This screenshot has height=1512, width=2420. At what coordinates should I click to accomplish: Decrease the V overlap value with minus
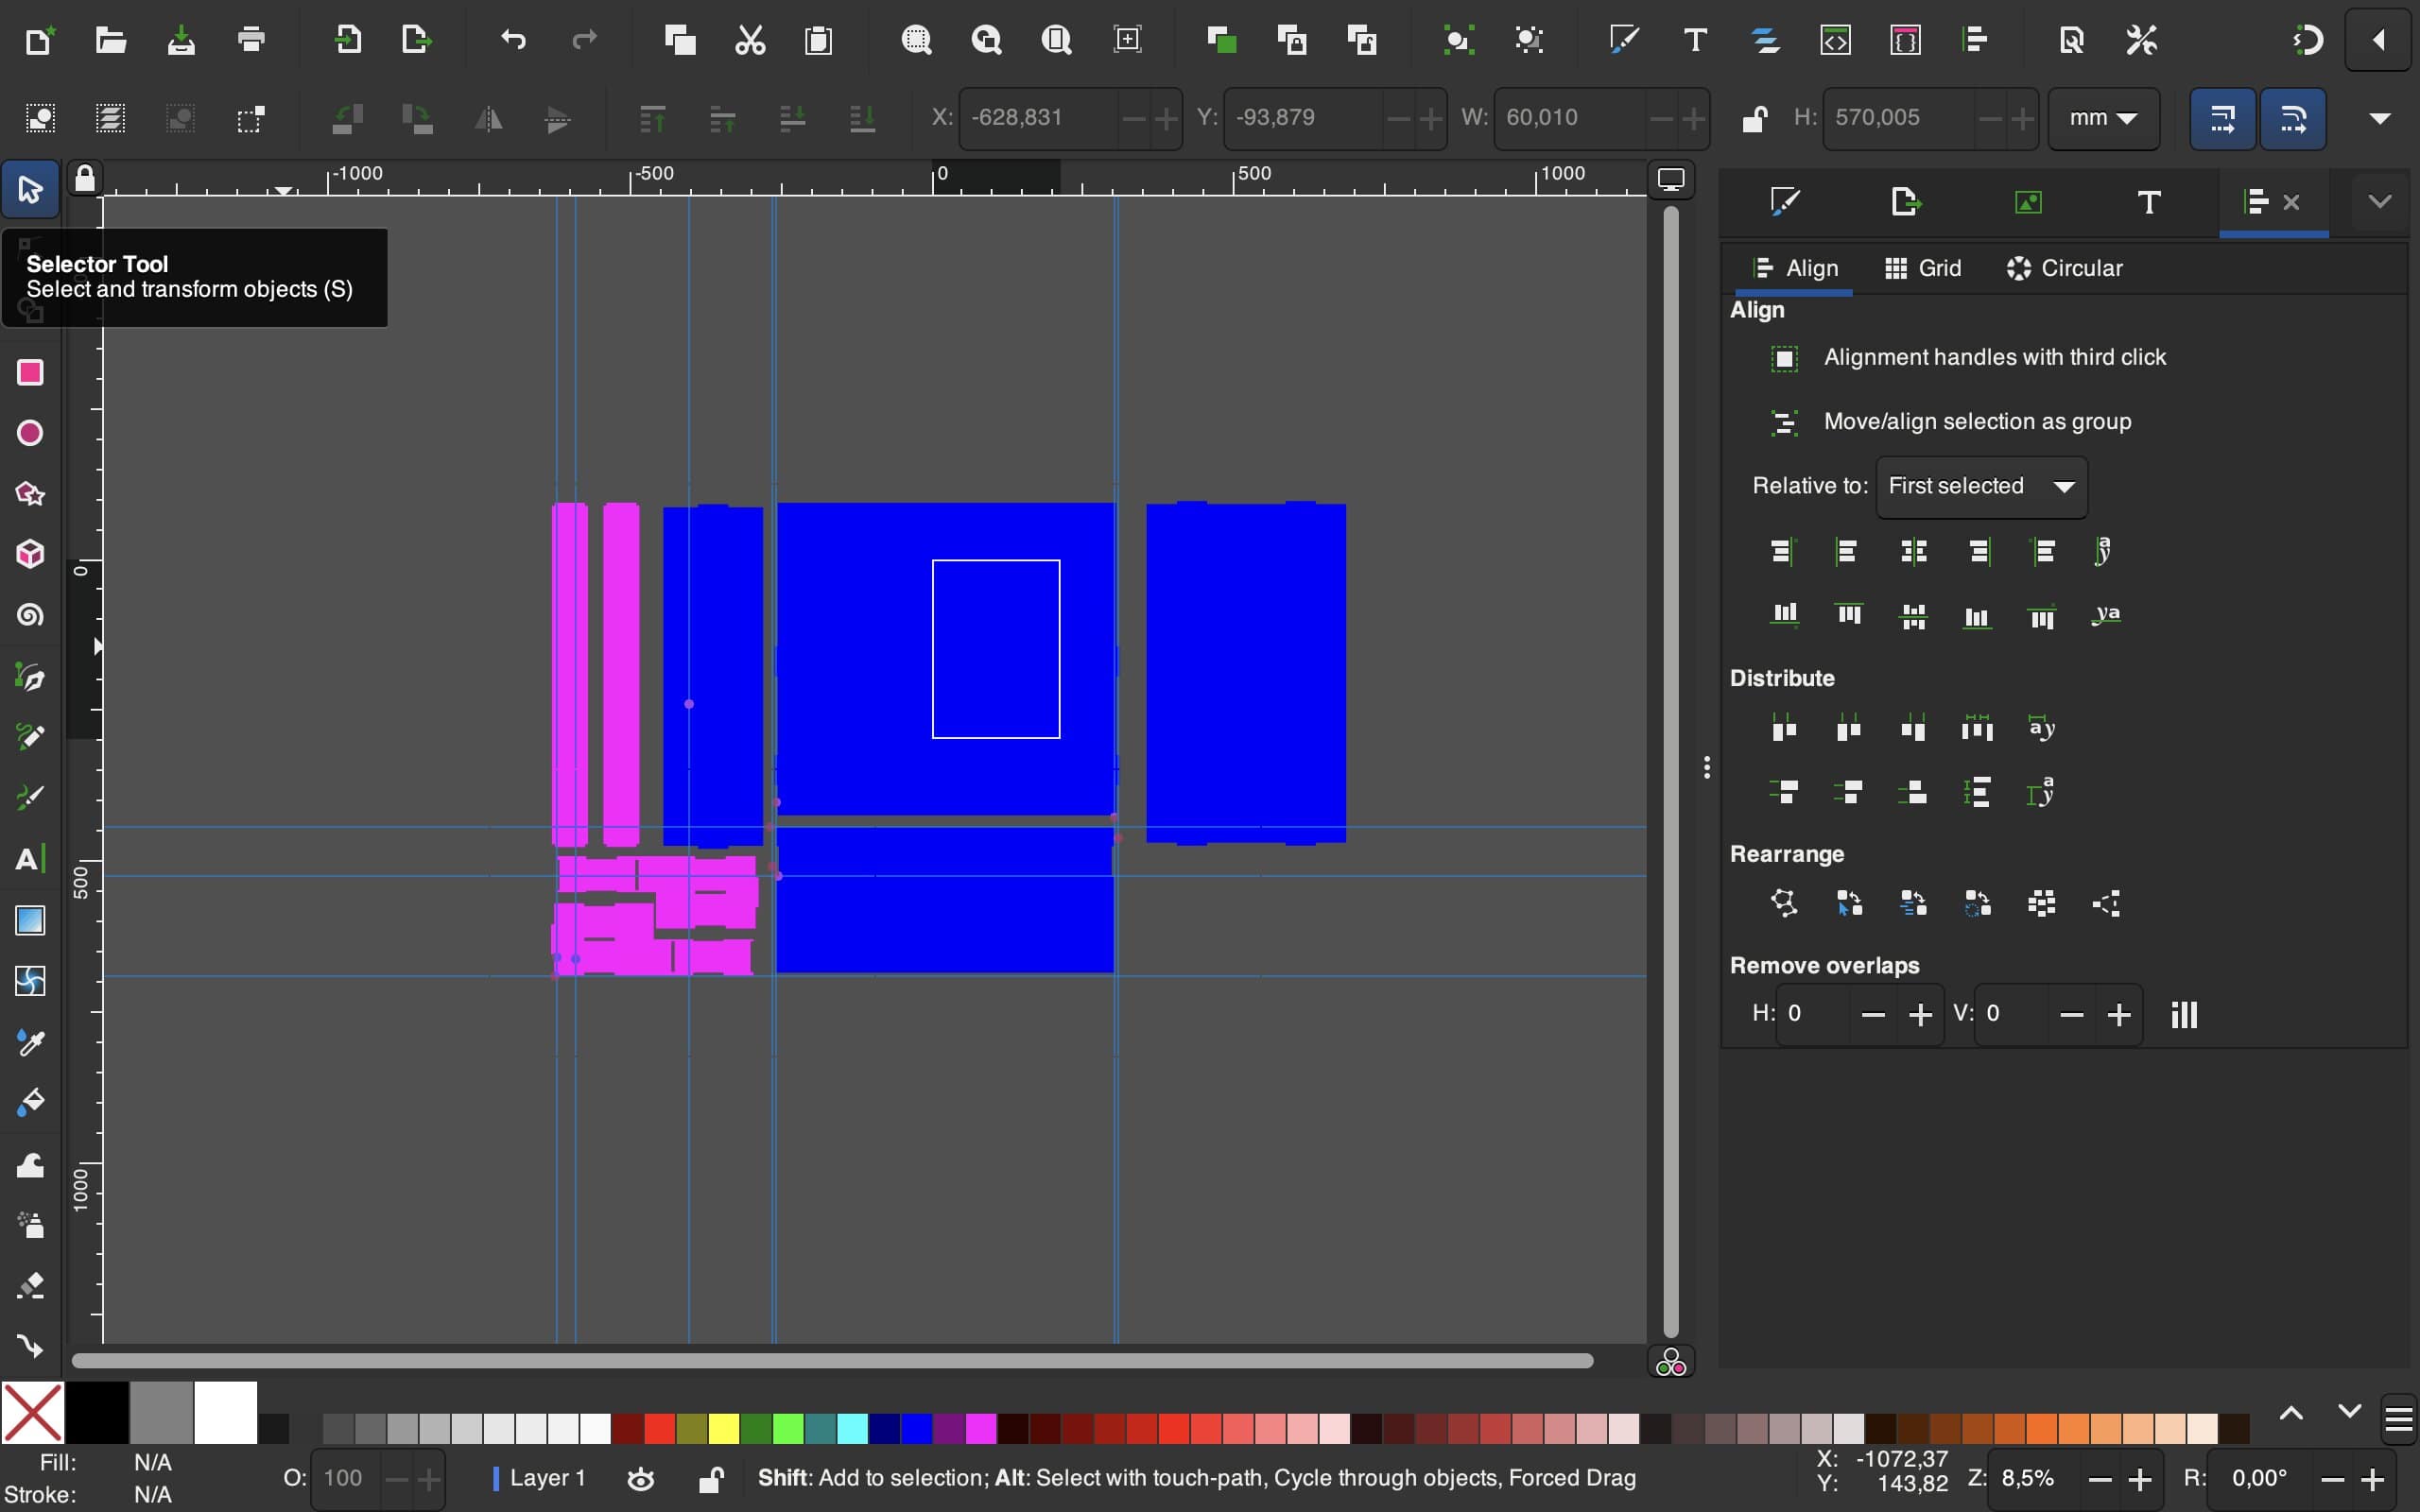click(x=2071, y=1015)
